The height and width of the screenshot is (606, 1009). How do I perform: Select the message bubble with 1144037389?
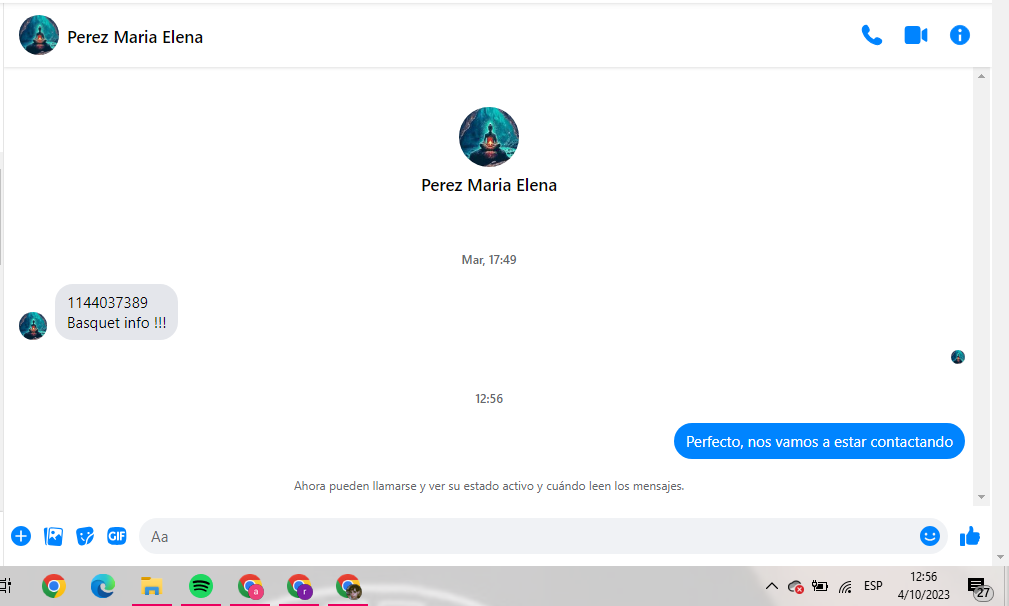tap(116, 312)
